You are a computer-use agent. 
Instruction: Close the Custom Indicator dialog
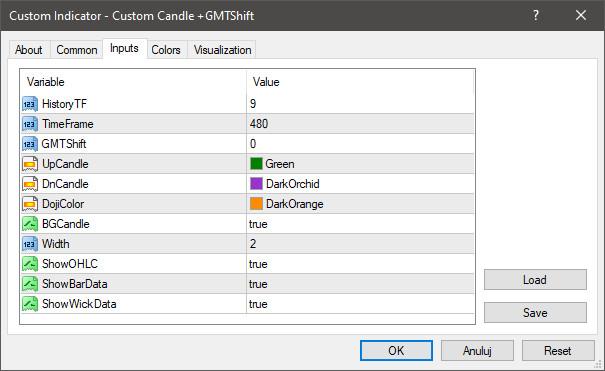[581, 15]
